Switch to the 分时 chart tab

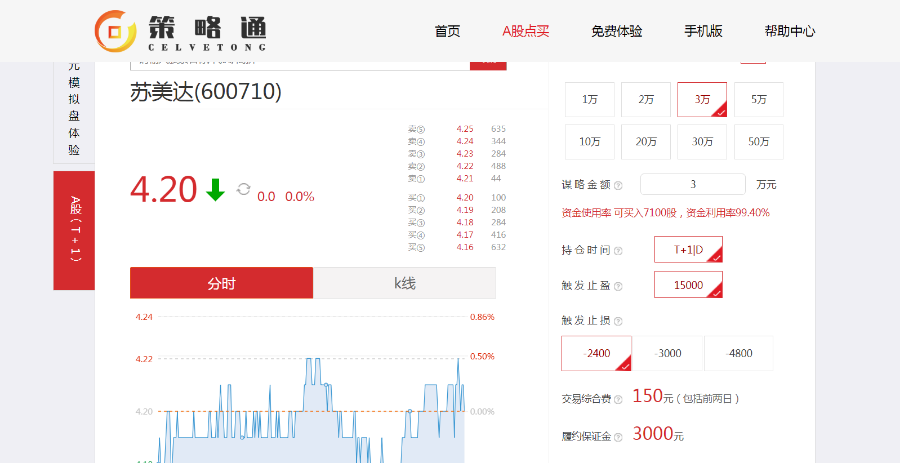point(222,283)
